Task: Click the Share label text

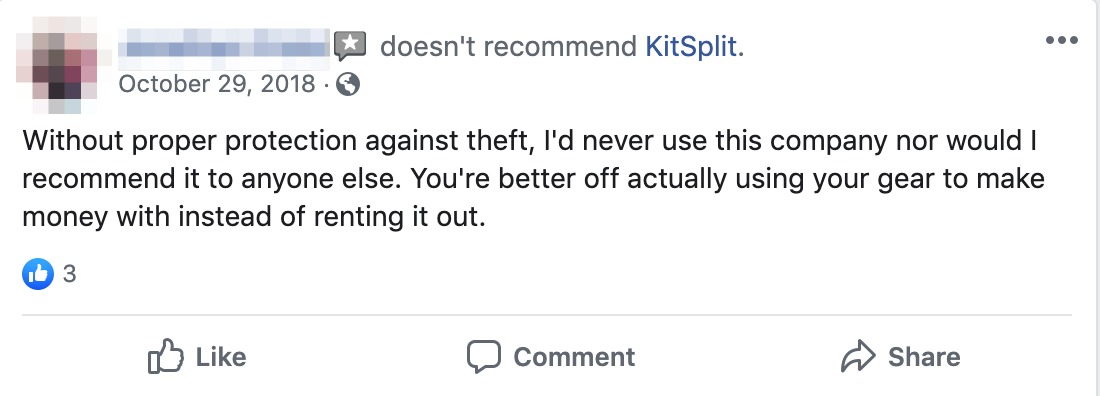Action: pyautogui.click(x=924, y=357)
